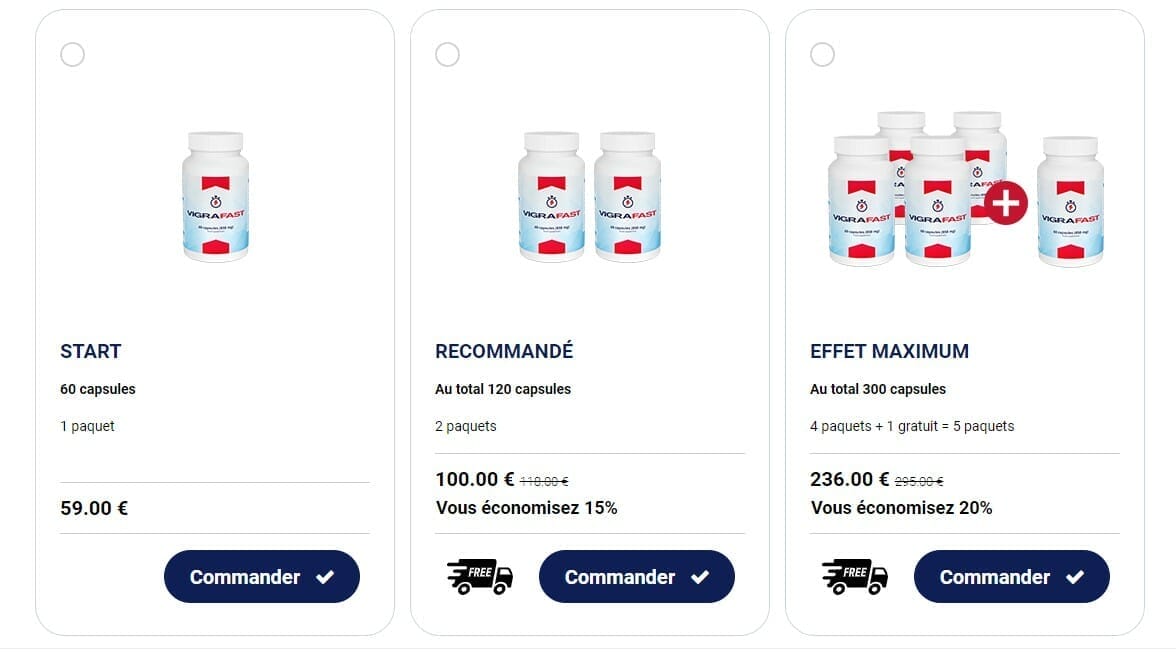Click the checkmark icon on START's Commander button
Screen dimensions: 1176x653
click(x=325, y=577)
